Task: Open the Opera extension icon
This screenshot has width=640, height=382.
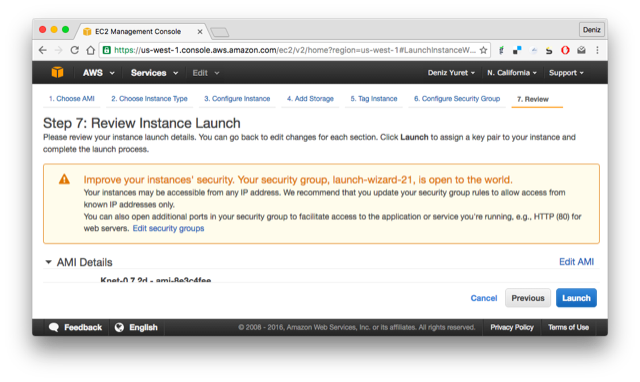Action: point(565,50)
